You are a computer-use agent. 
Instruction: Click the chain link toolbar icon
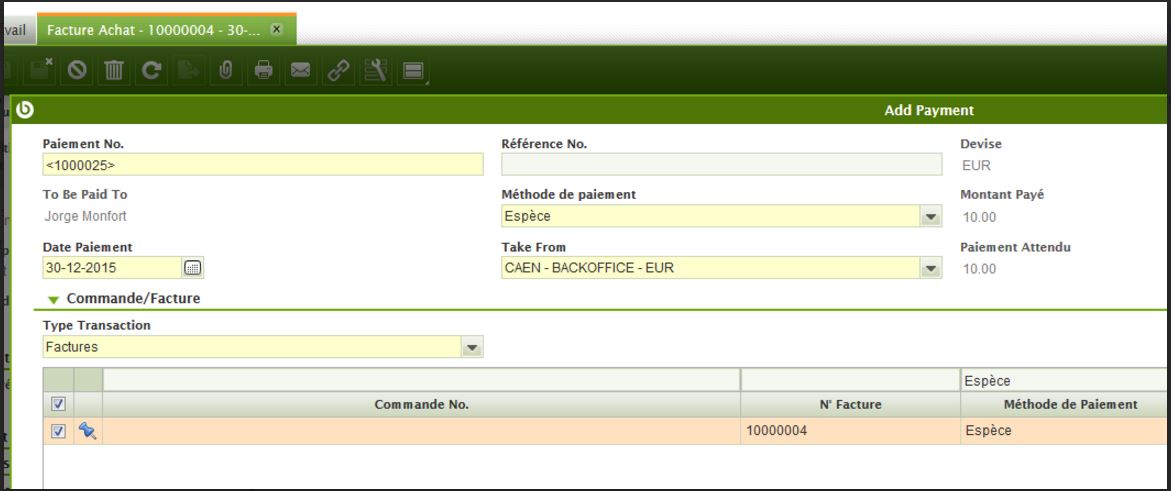[338, 70]
